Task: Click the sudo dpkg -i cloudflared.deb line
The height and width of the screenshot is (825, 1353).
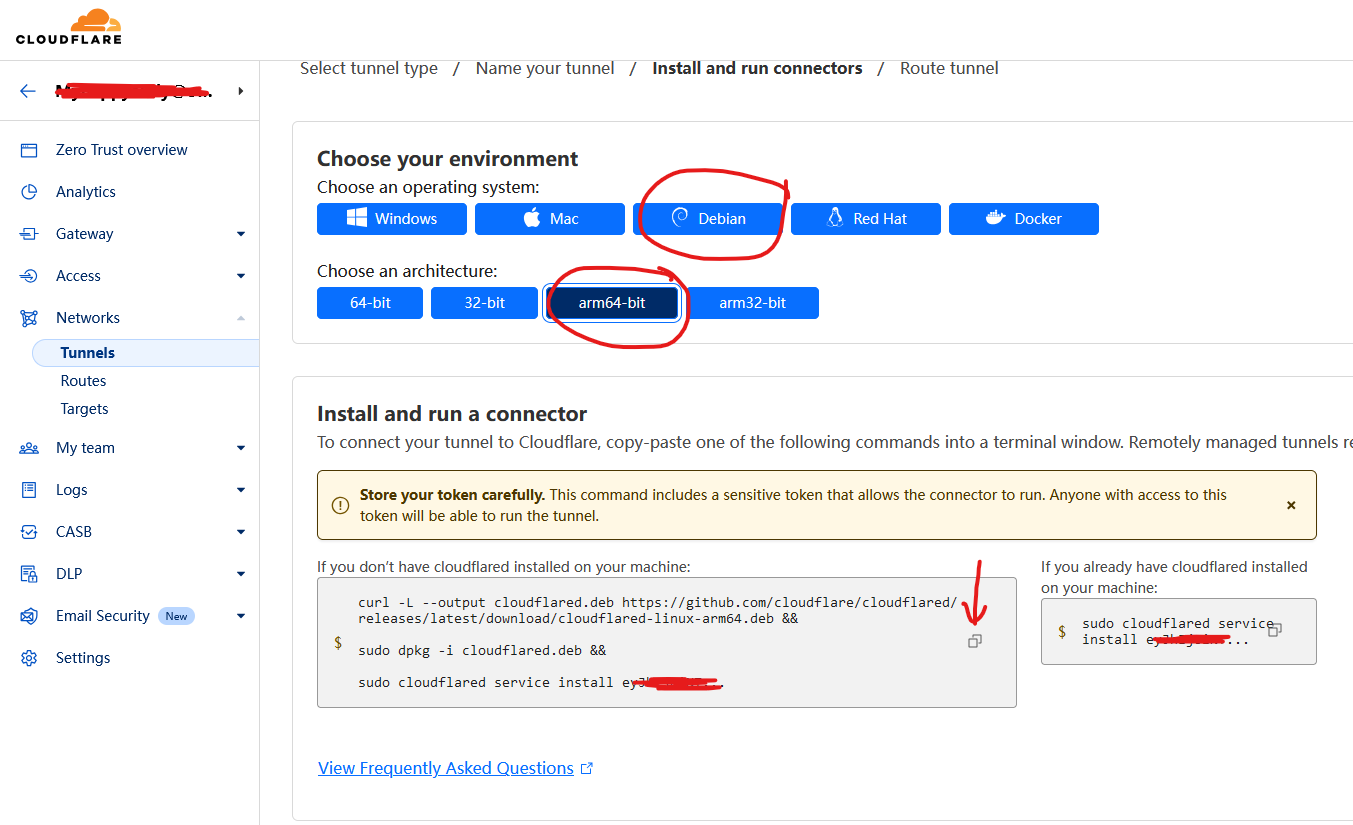Action: pyautogui.click(x=482, y=651)
